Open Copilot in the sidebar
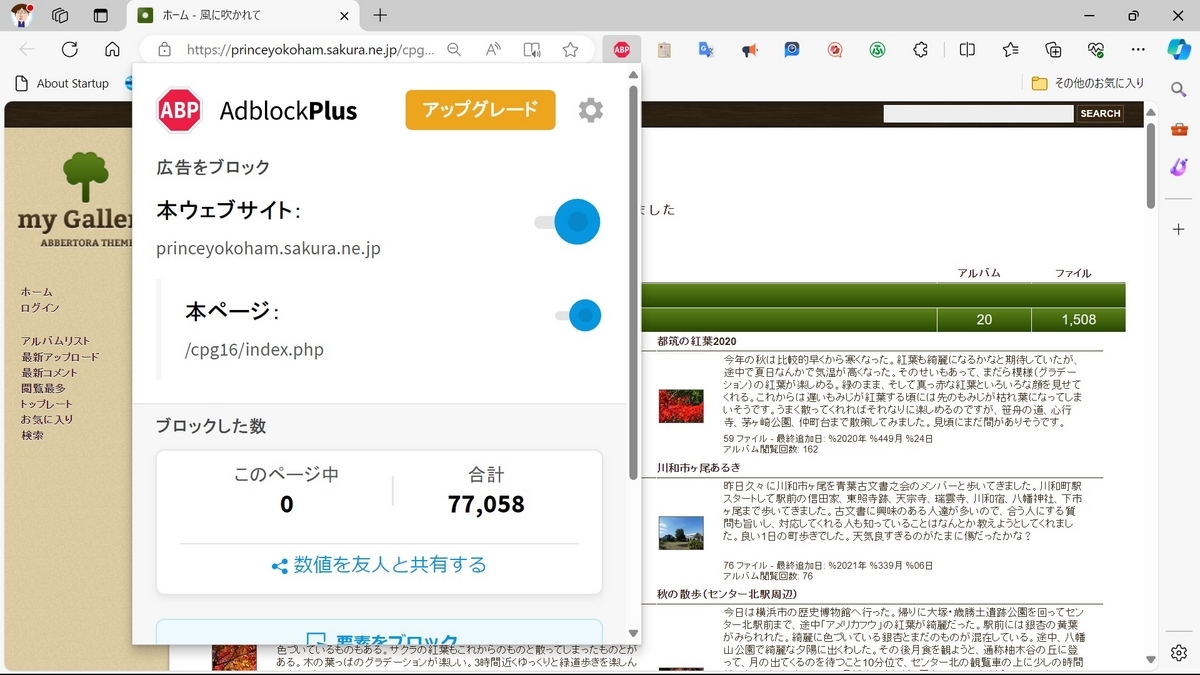Screen dimensions: 1200x675 pos(1179,49)
